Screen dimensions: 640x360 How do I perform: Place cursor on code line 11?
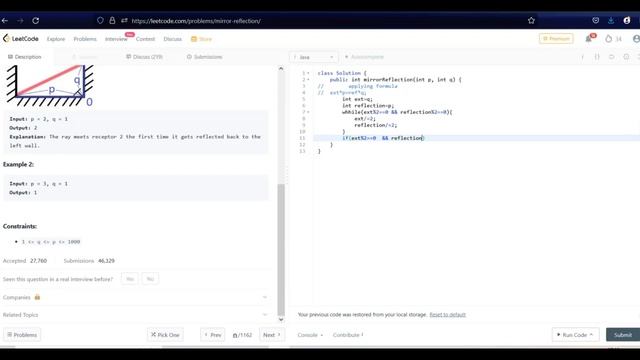click(x=476, y=138)
